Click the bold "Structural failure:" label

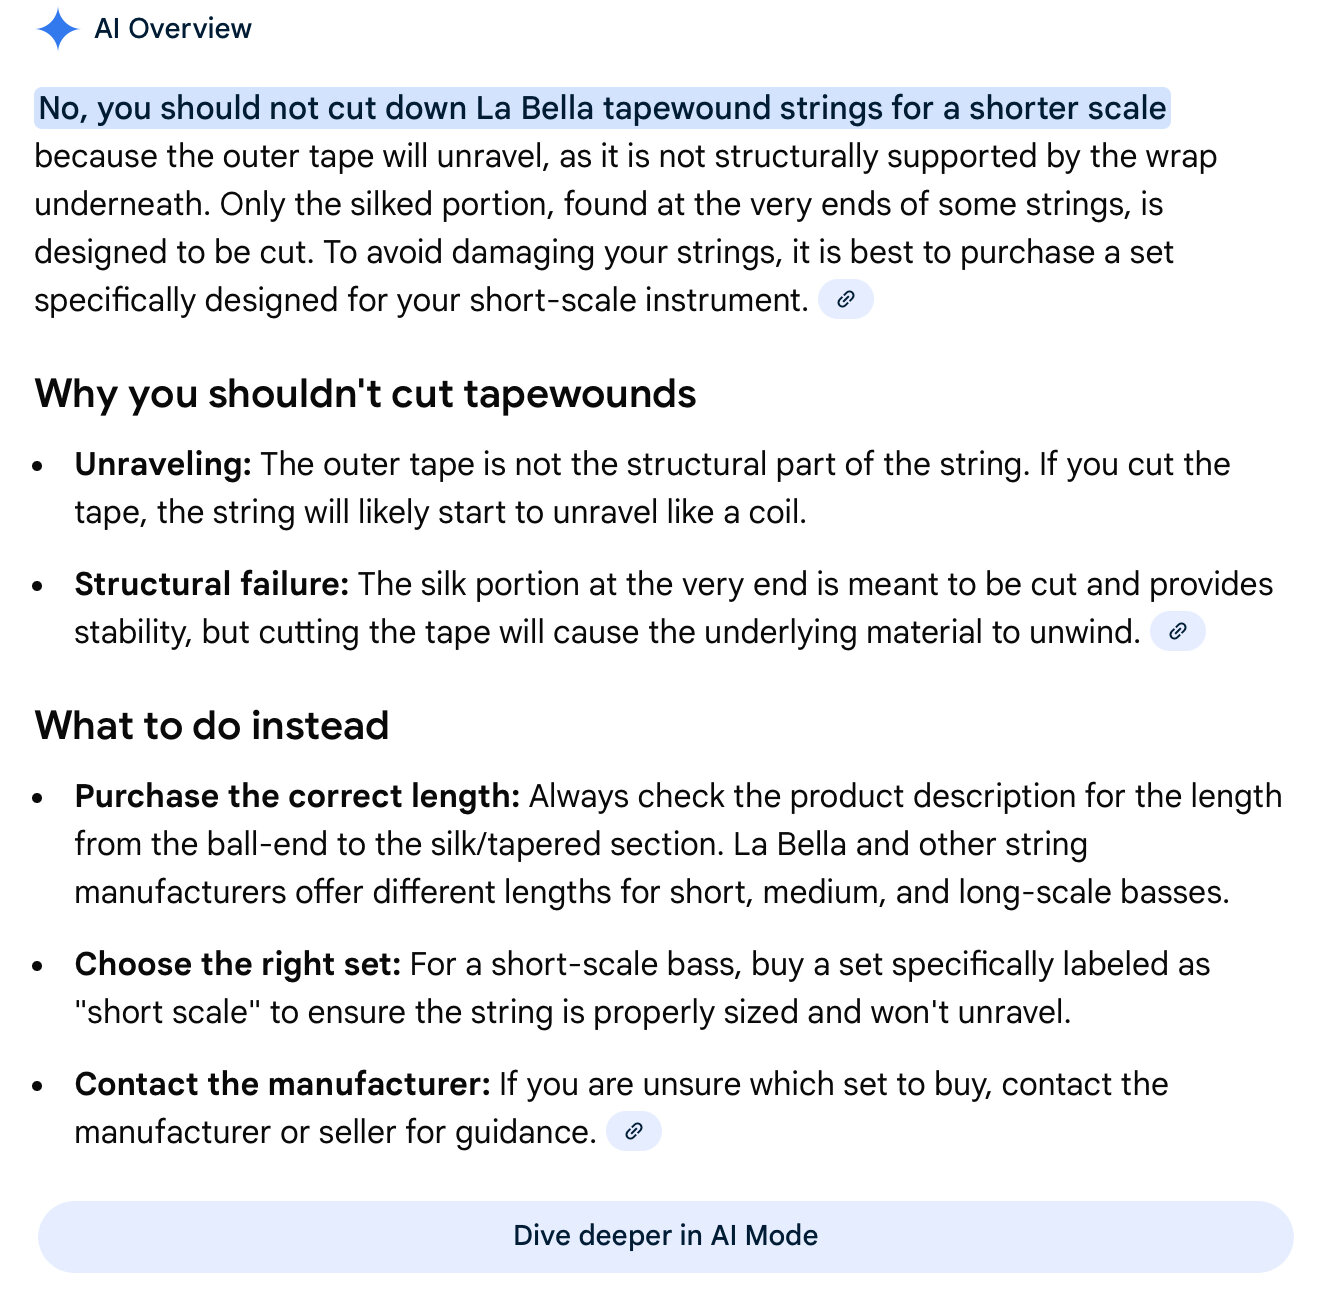(x=211, y=584)
